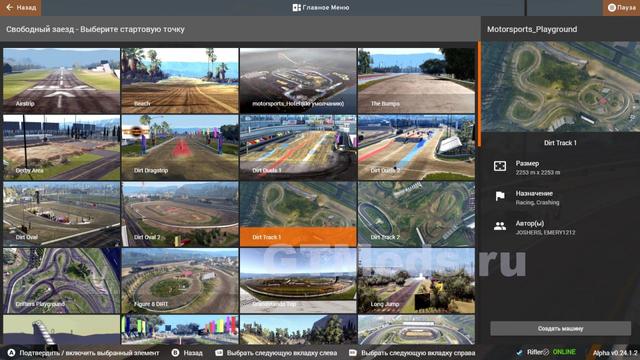
Task: Select the highlighted Dirt Track 1 tile
Action: tap(298, 214)
